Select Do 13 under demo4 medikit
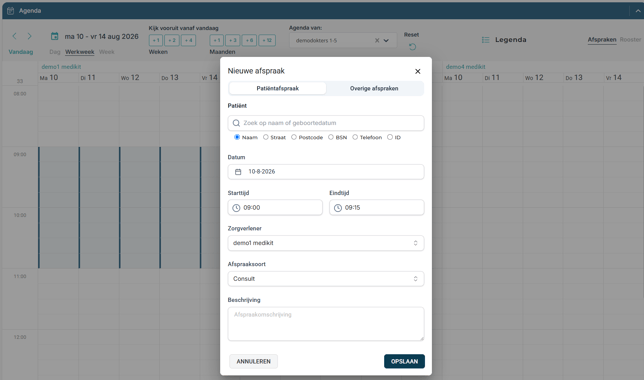This screenshot has width=644, height=380. [574, 78]
